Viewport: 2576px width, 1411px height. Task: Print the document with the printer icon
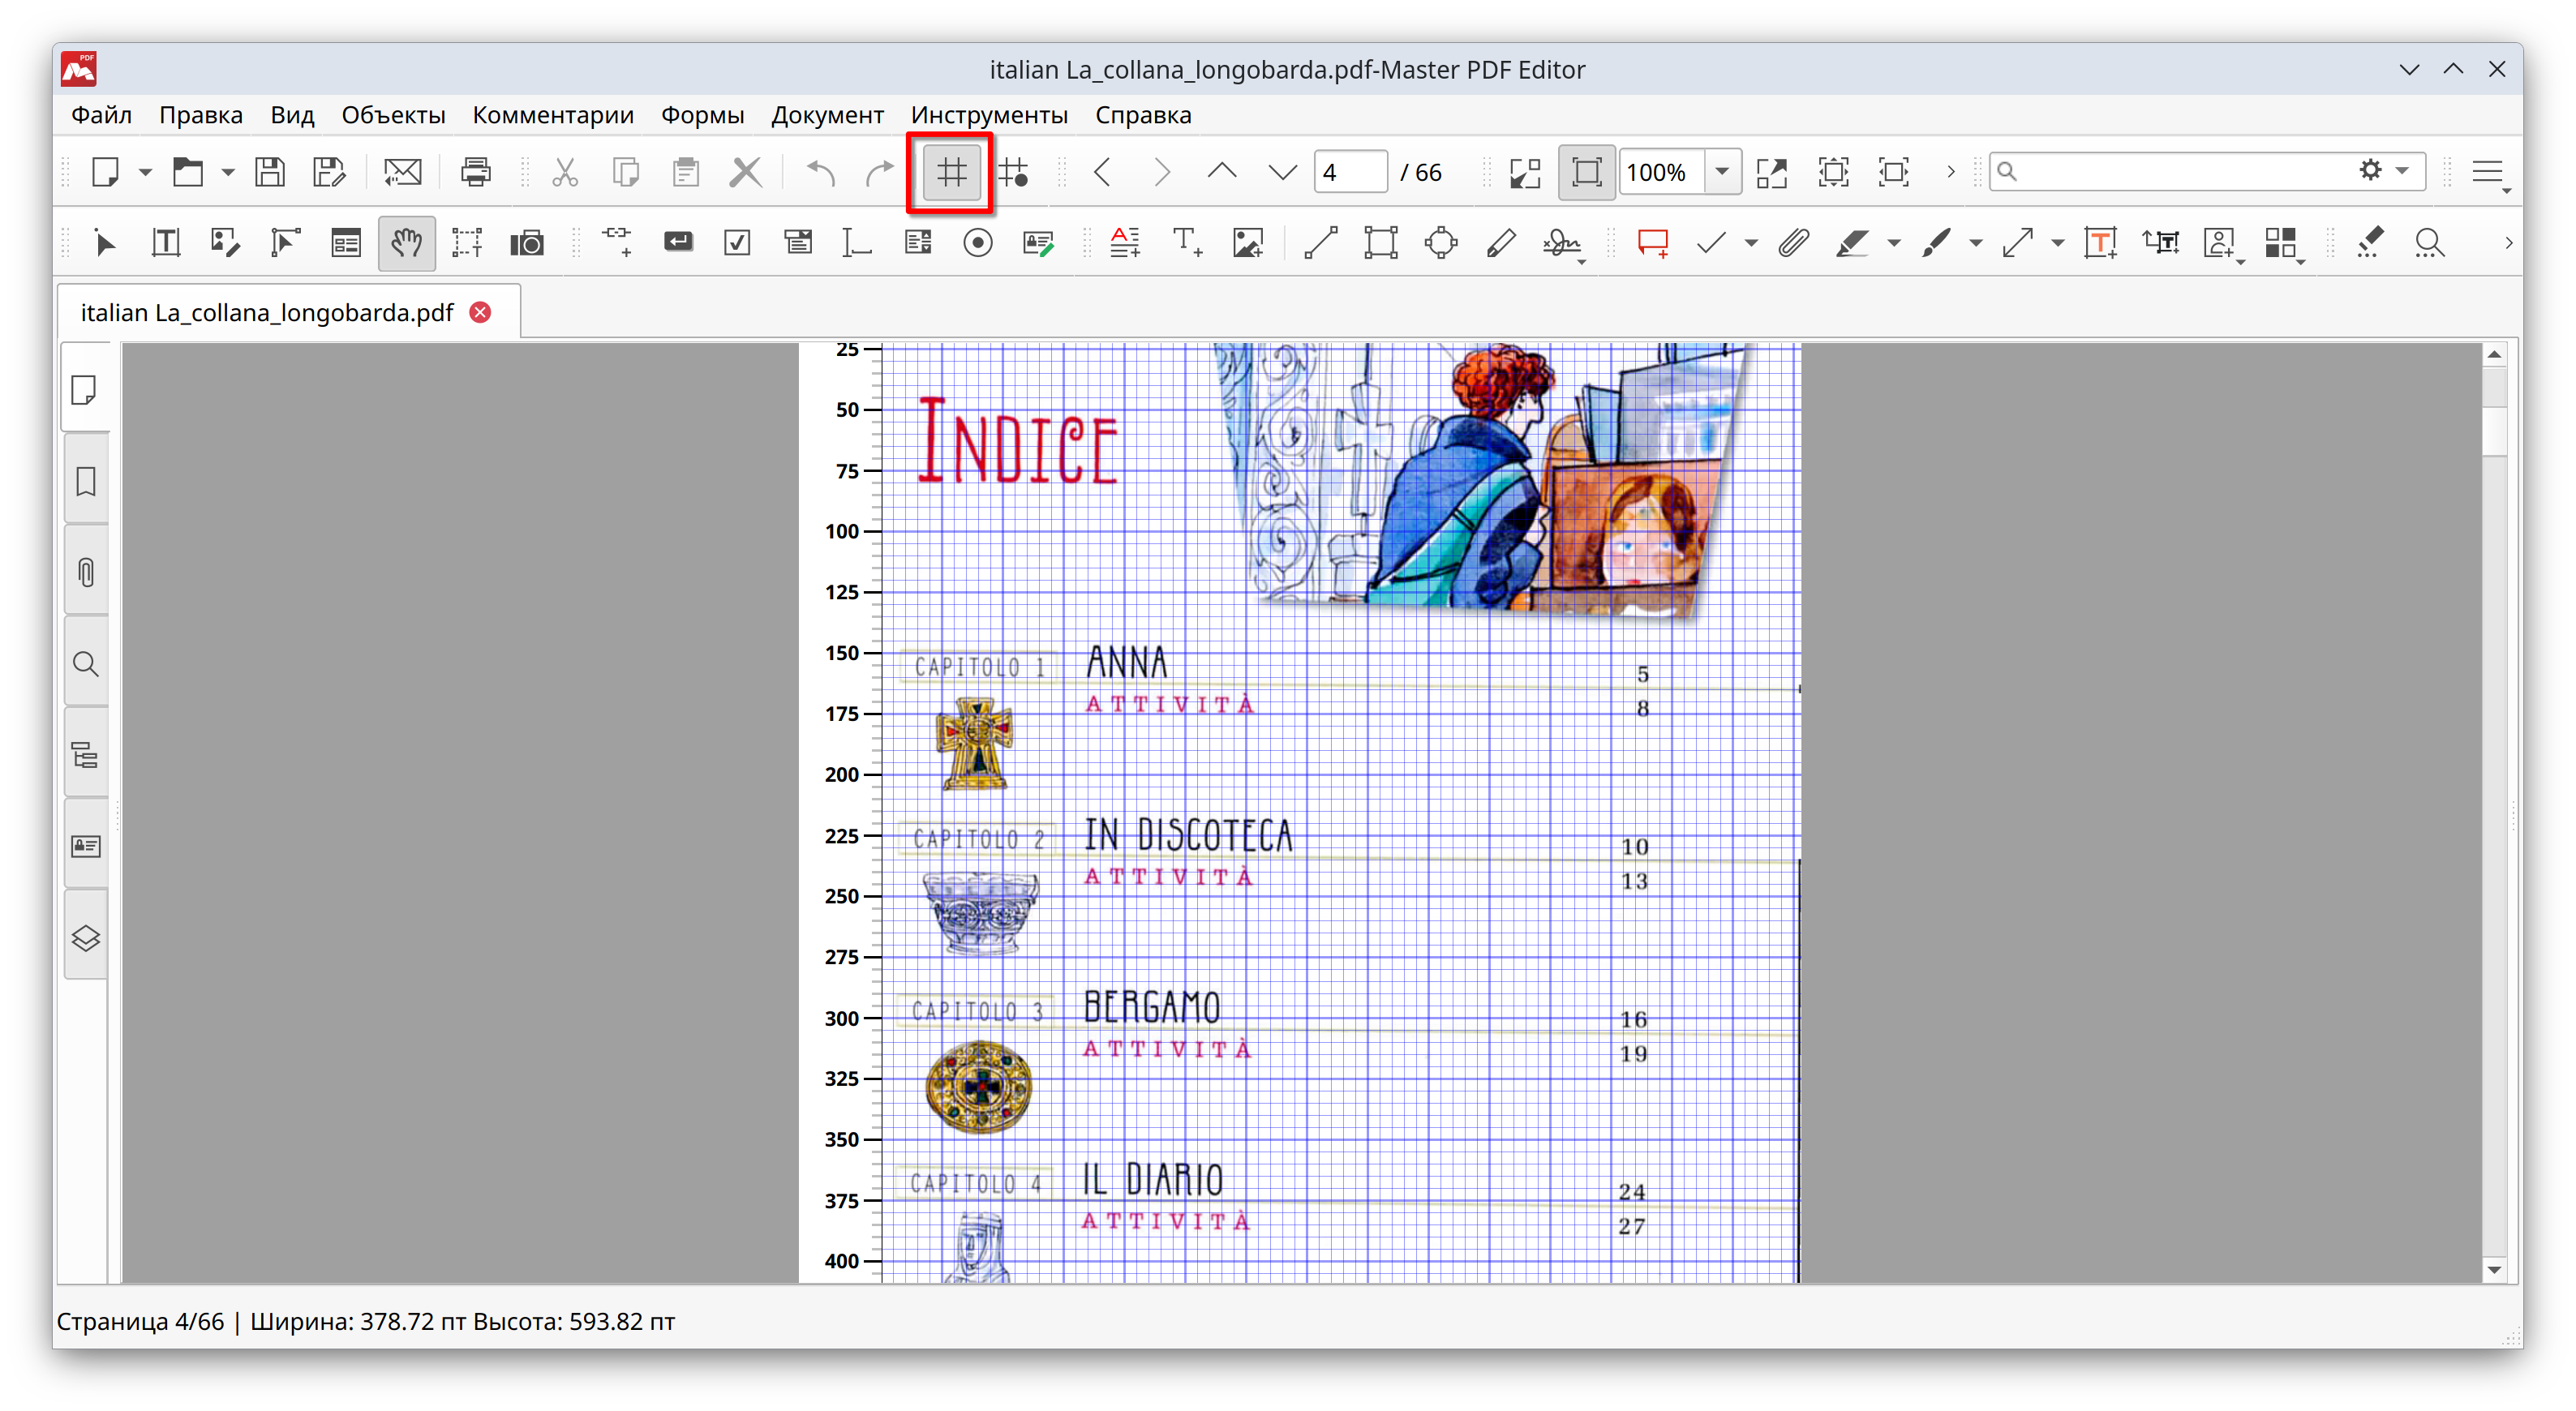pyautogui.click(x=476, y=172)
